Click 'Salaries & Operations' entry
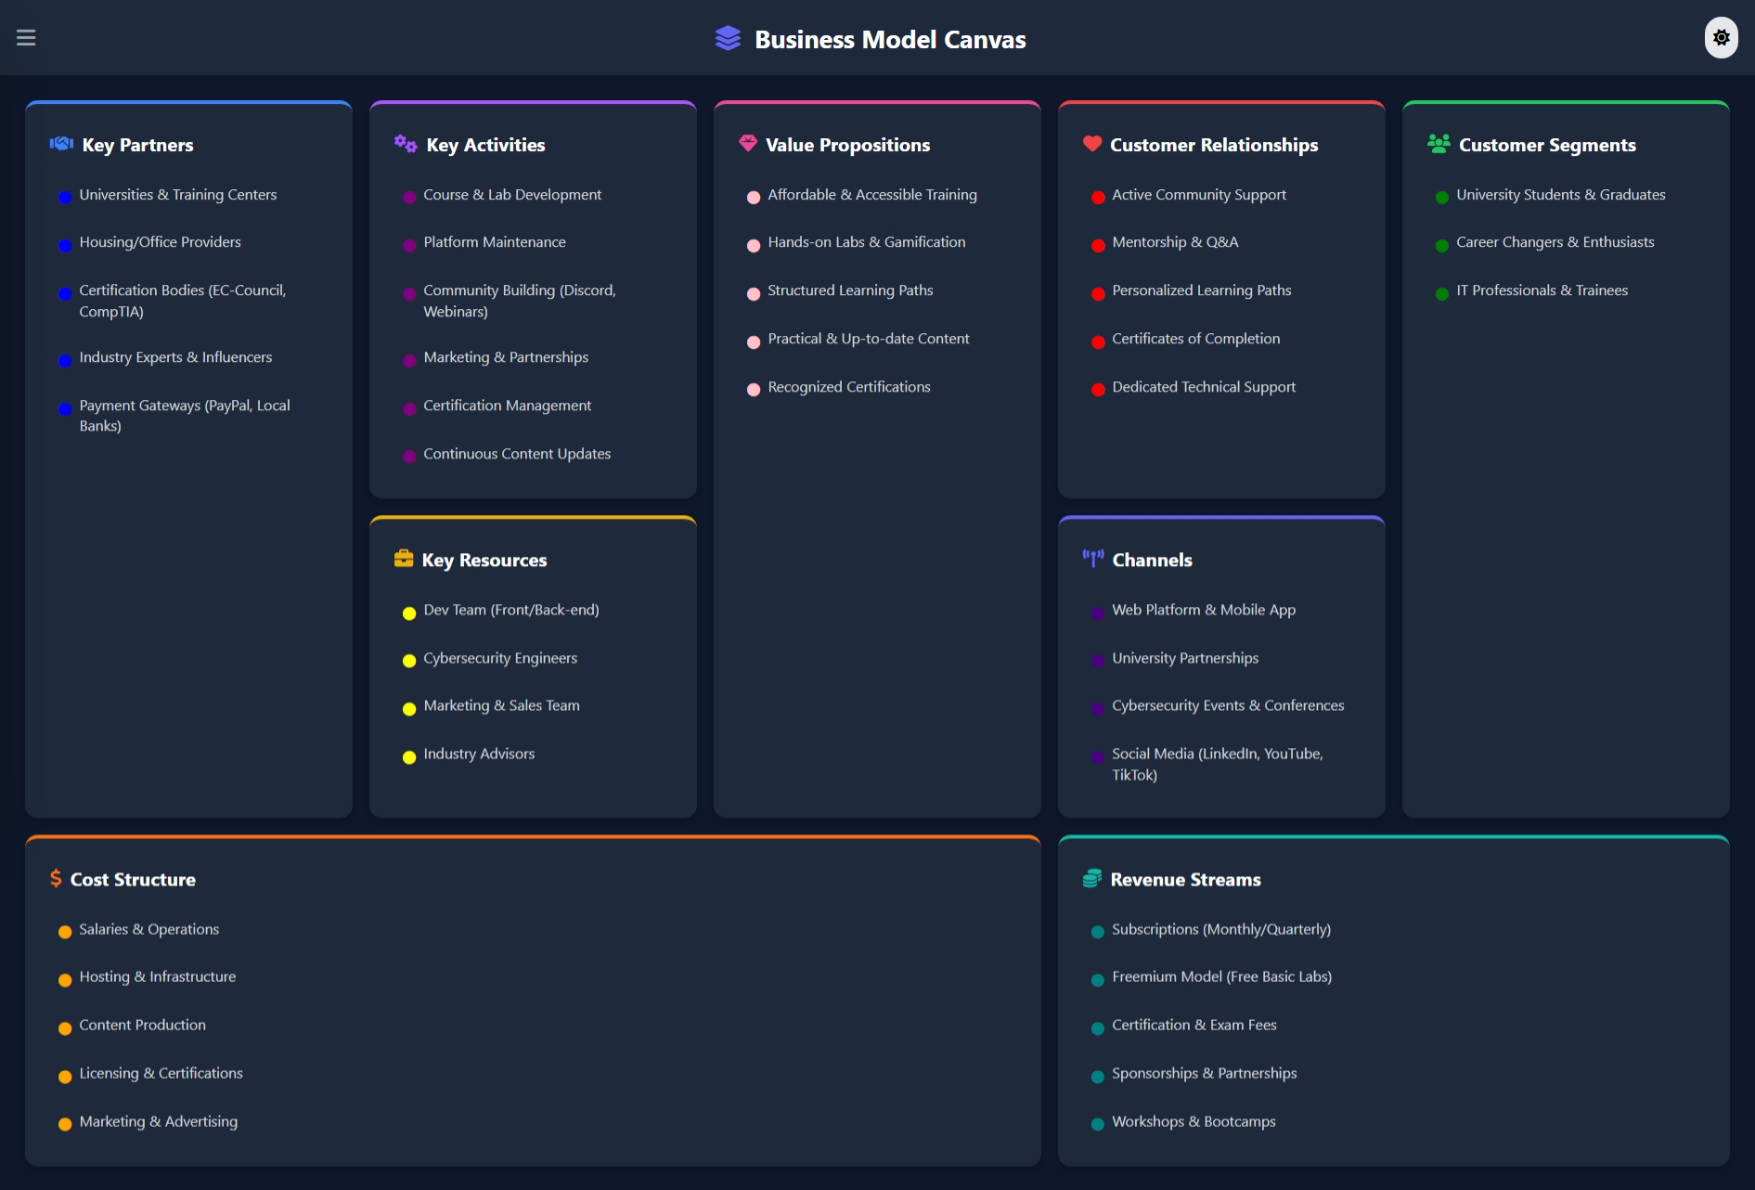Viewport: 1755px width, 1190px height. pos(149,929)
